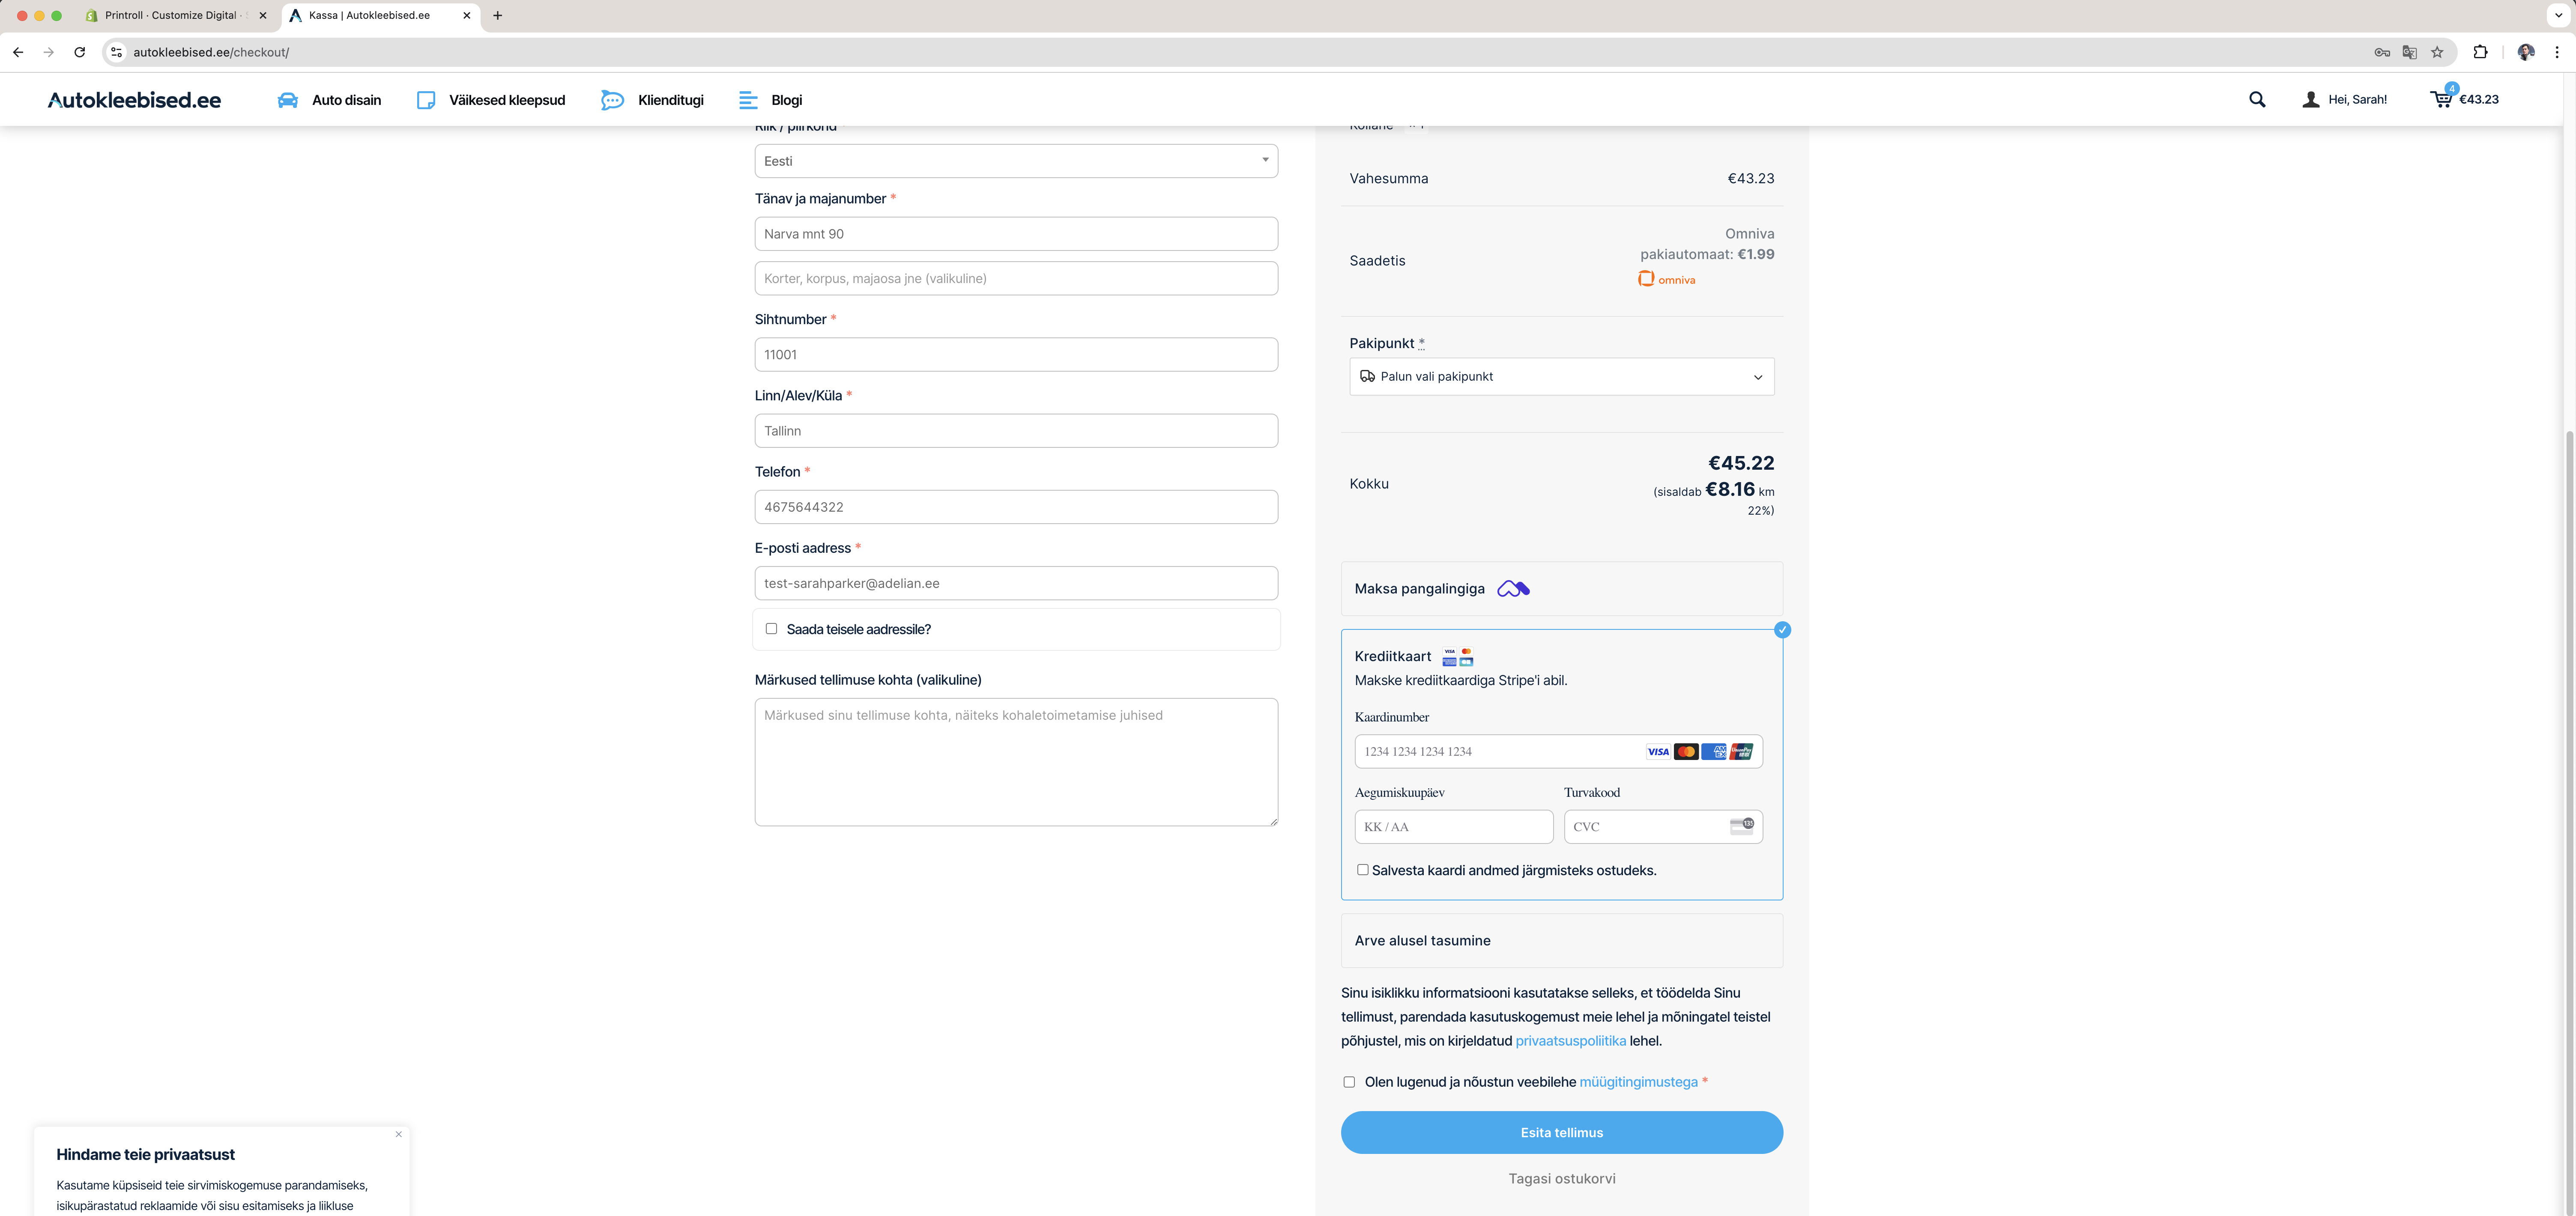
Task: Open site information icon in address bar
Action: coord(117,52)
